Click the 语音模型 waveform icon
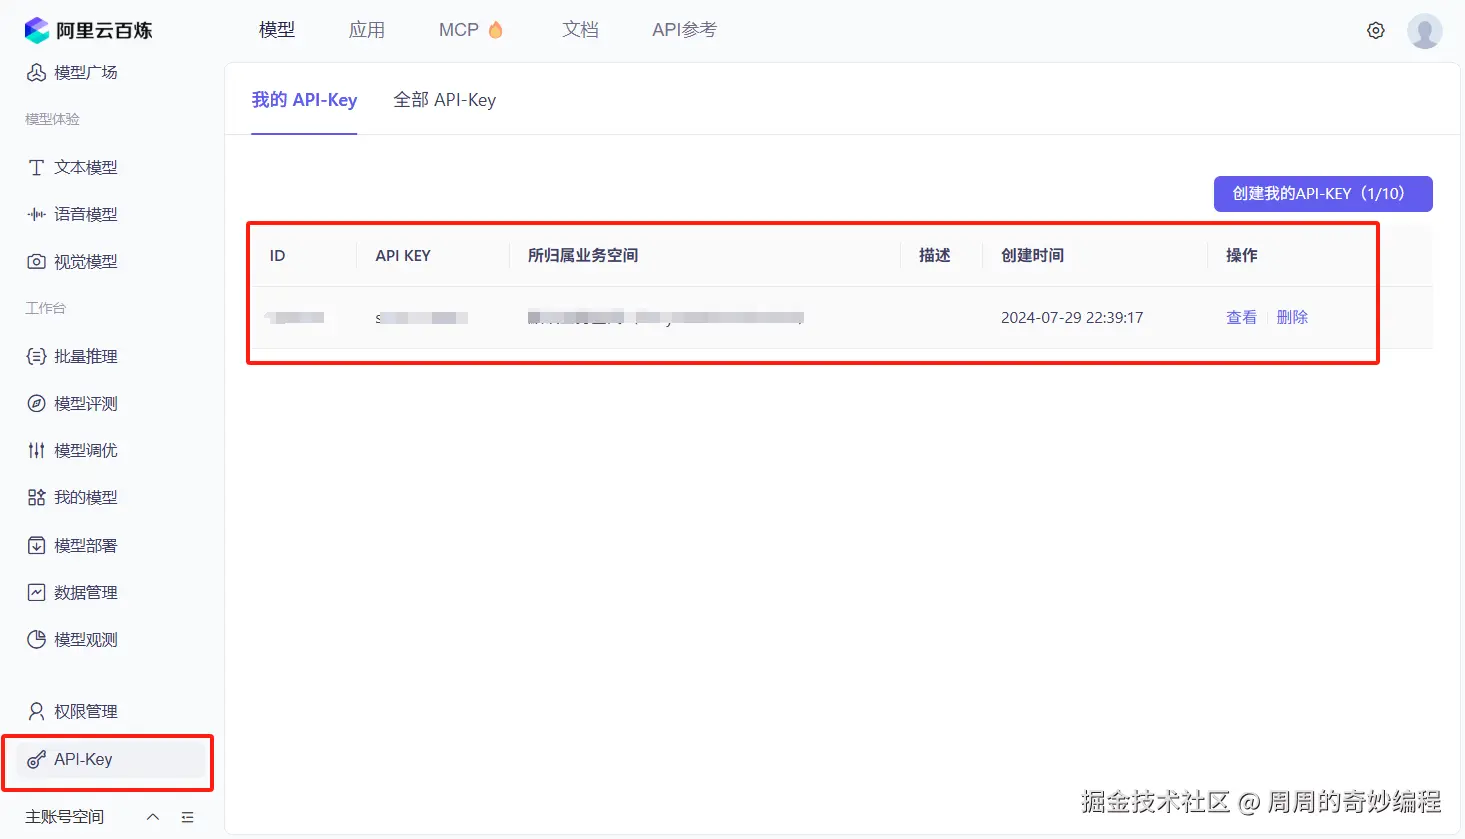This screenshot has width=1465, height=839. (36, 214)
